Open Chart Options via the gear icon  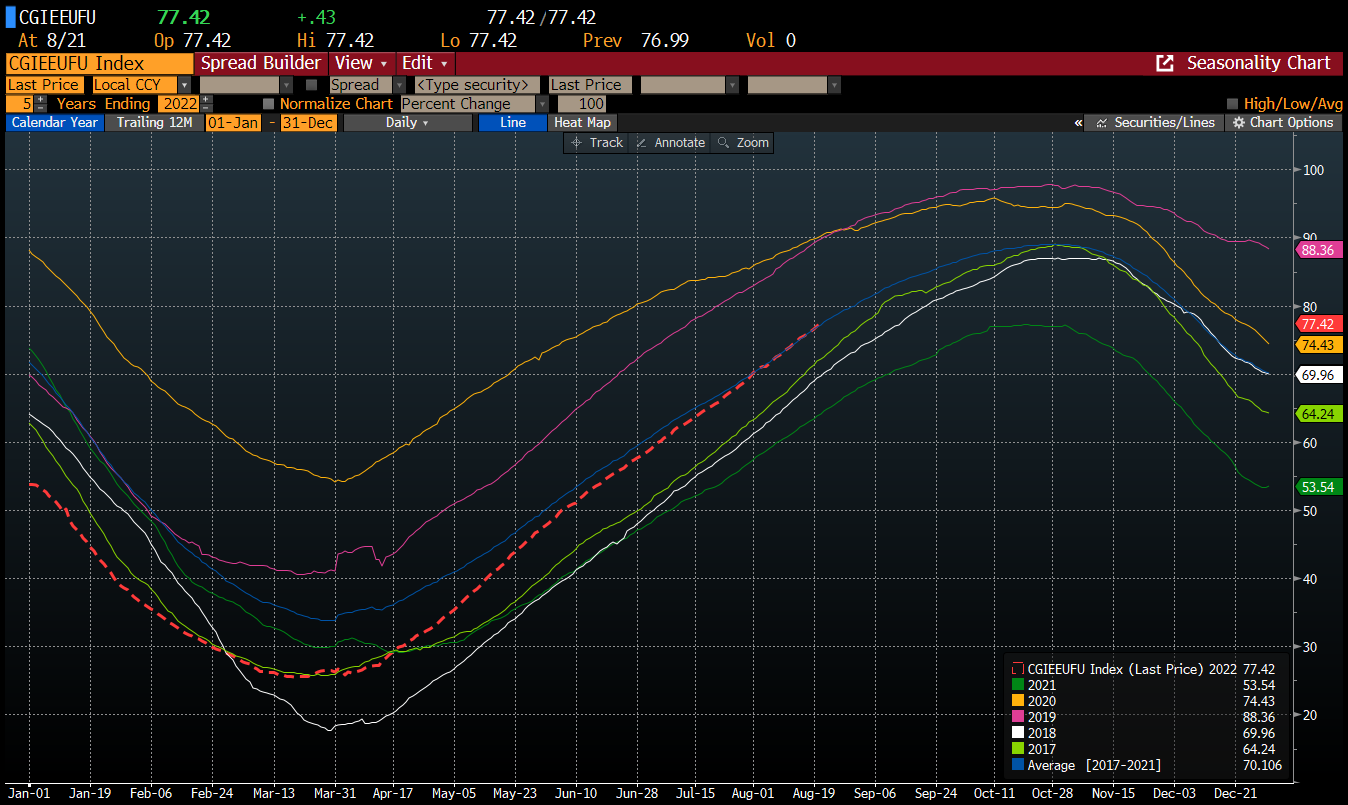(x=1239, y=123)
